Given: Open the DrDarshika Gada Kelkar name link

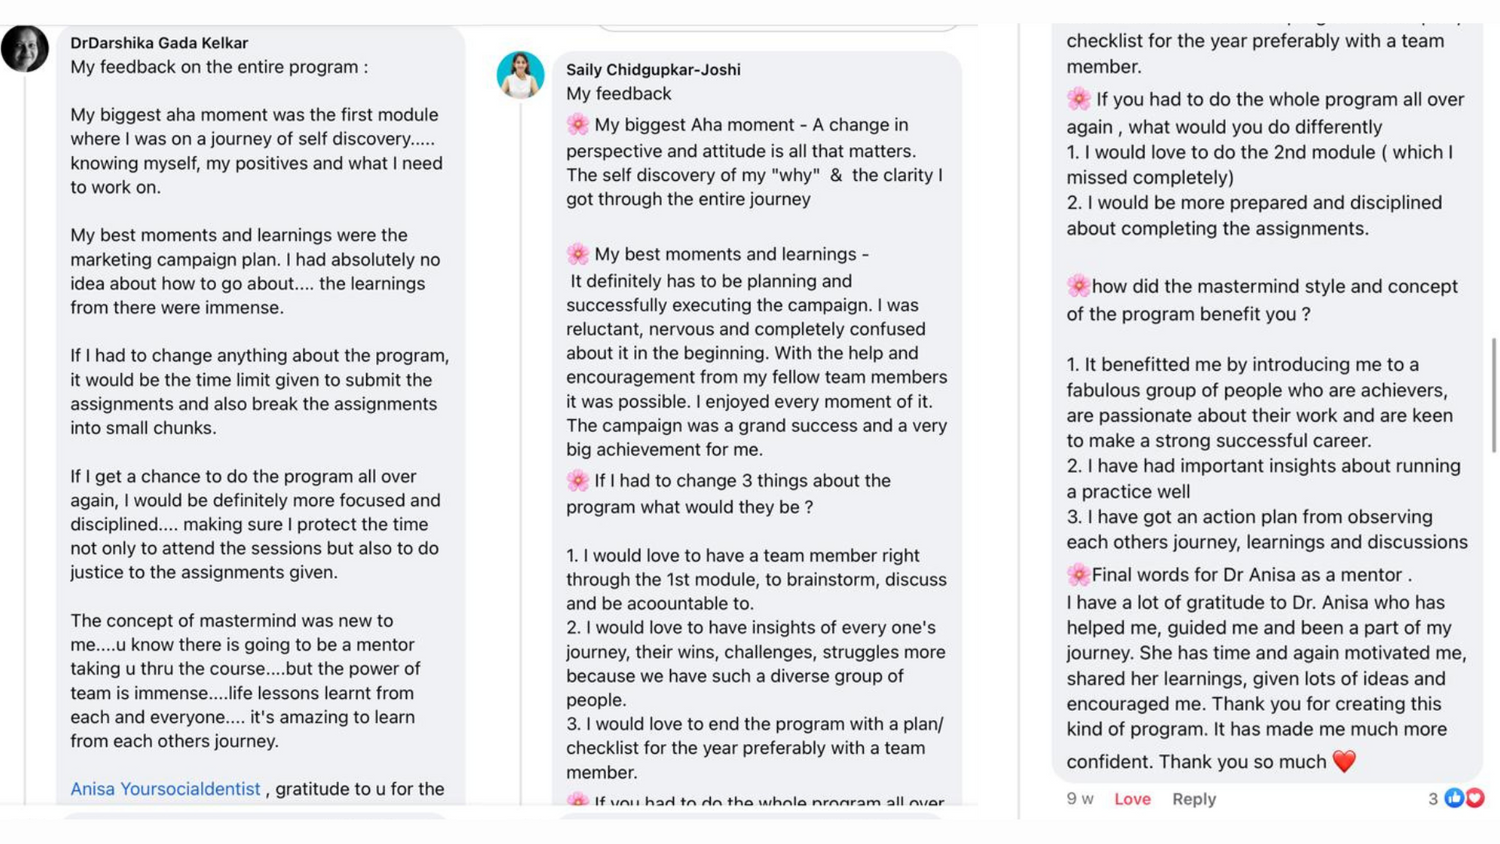Looking at the screenshot, I should coord(159,43).
